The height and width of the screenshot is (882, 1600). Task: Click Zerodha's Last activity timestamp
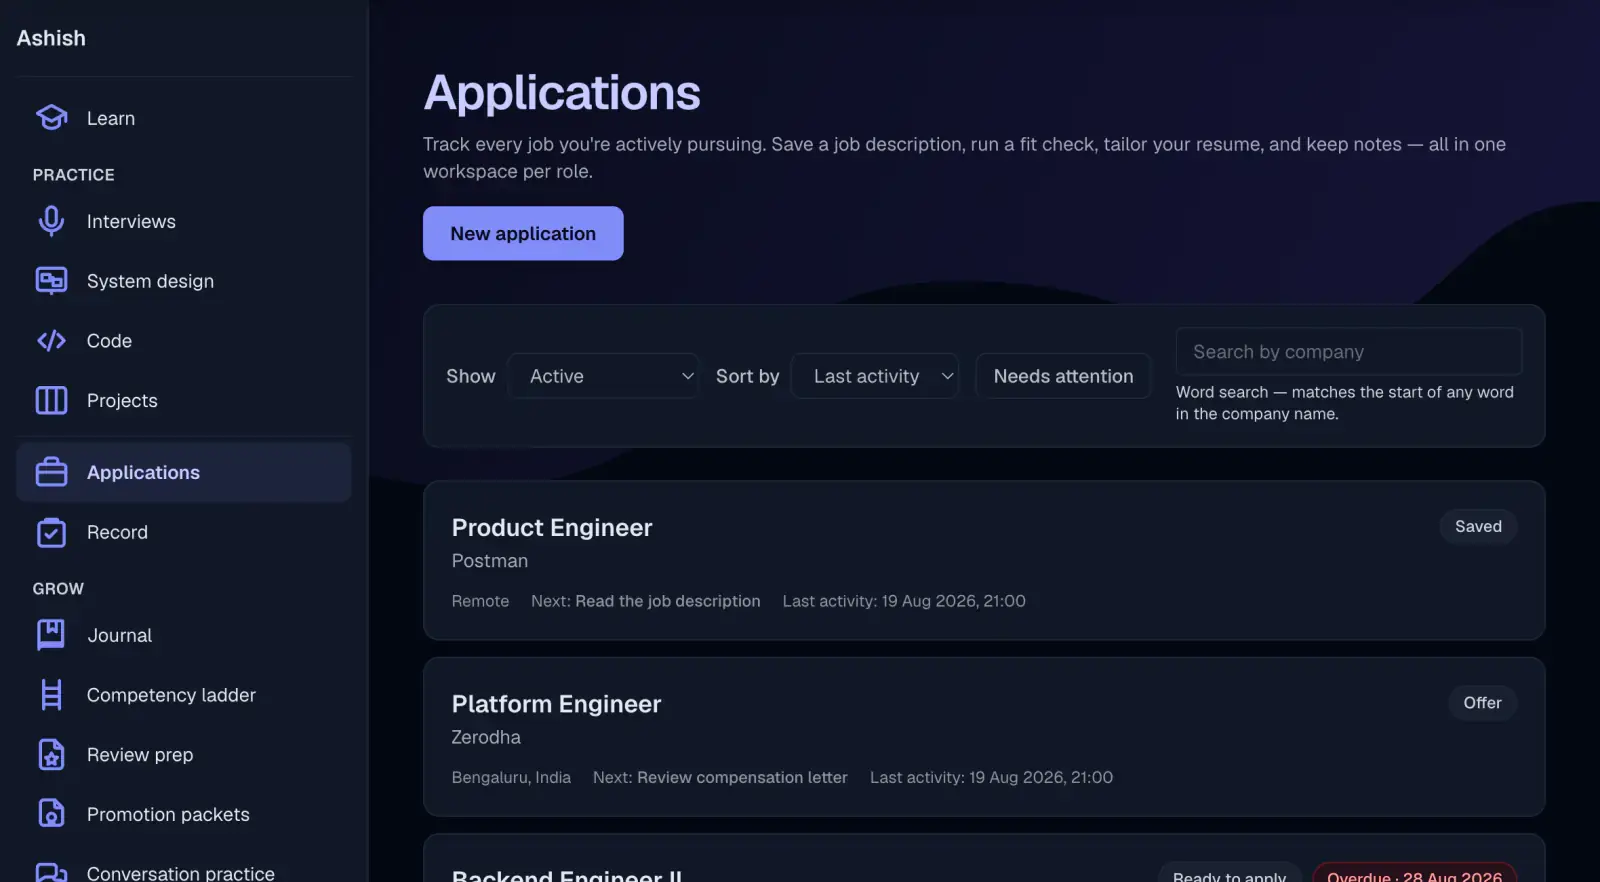(991, 777)
